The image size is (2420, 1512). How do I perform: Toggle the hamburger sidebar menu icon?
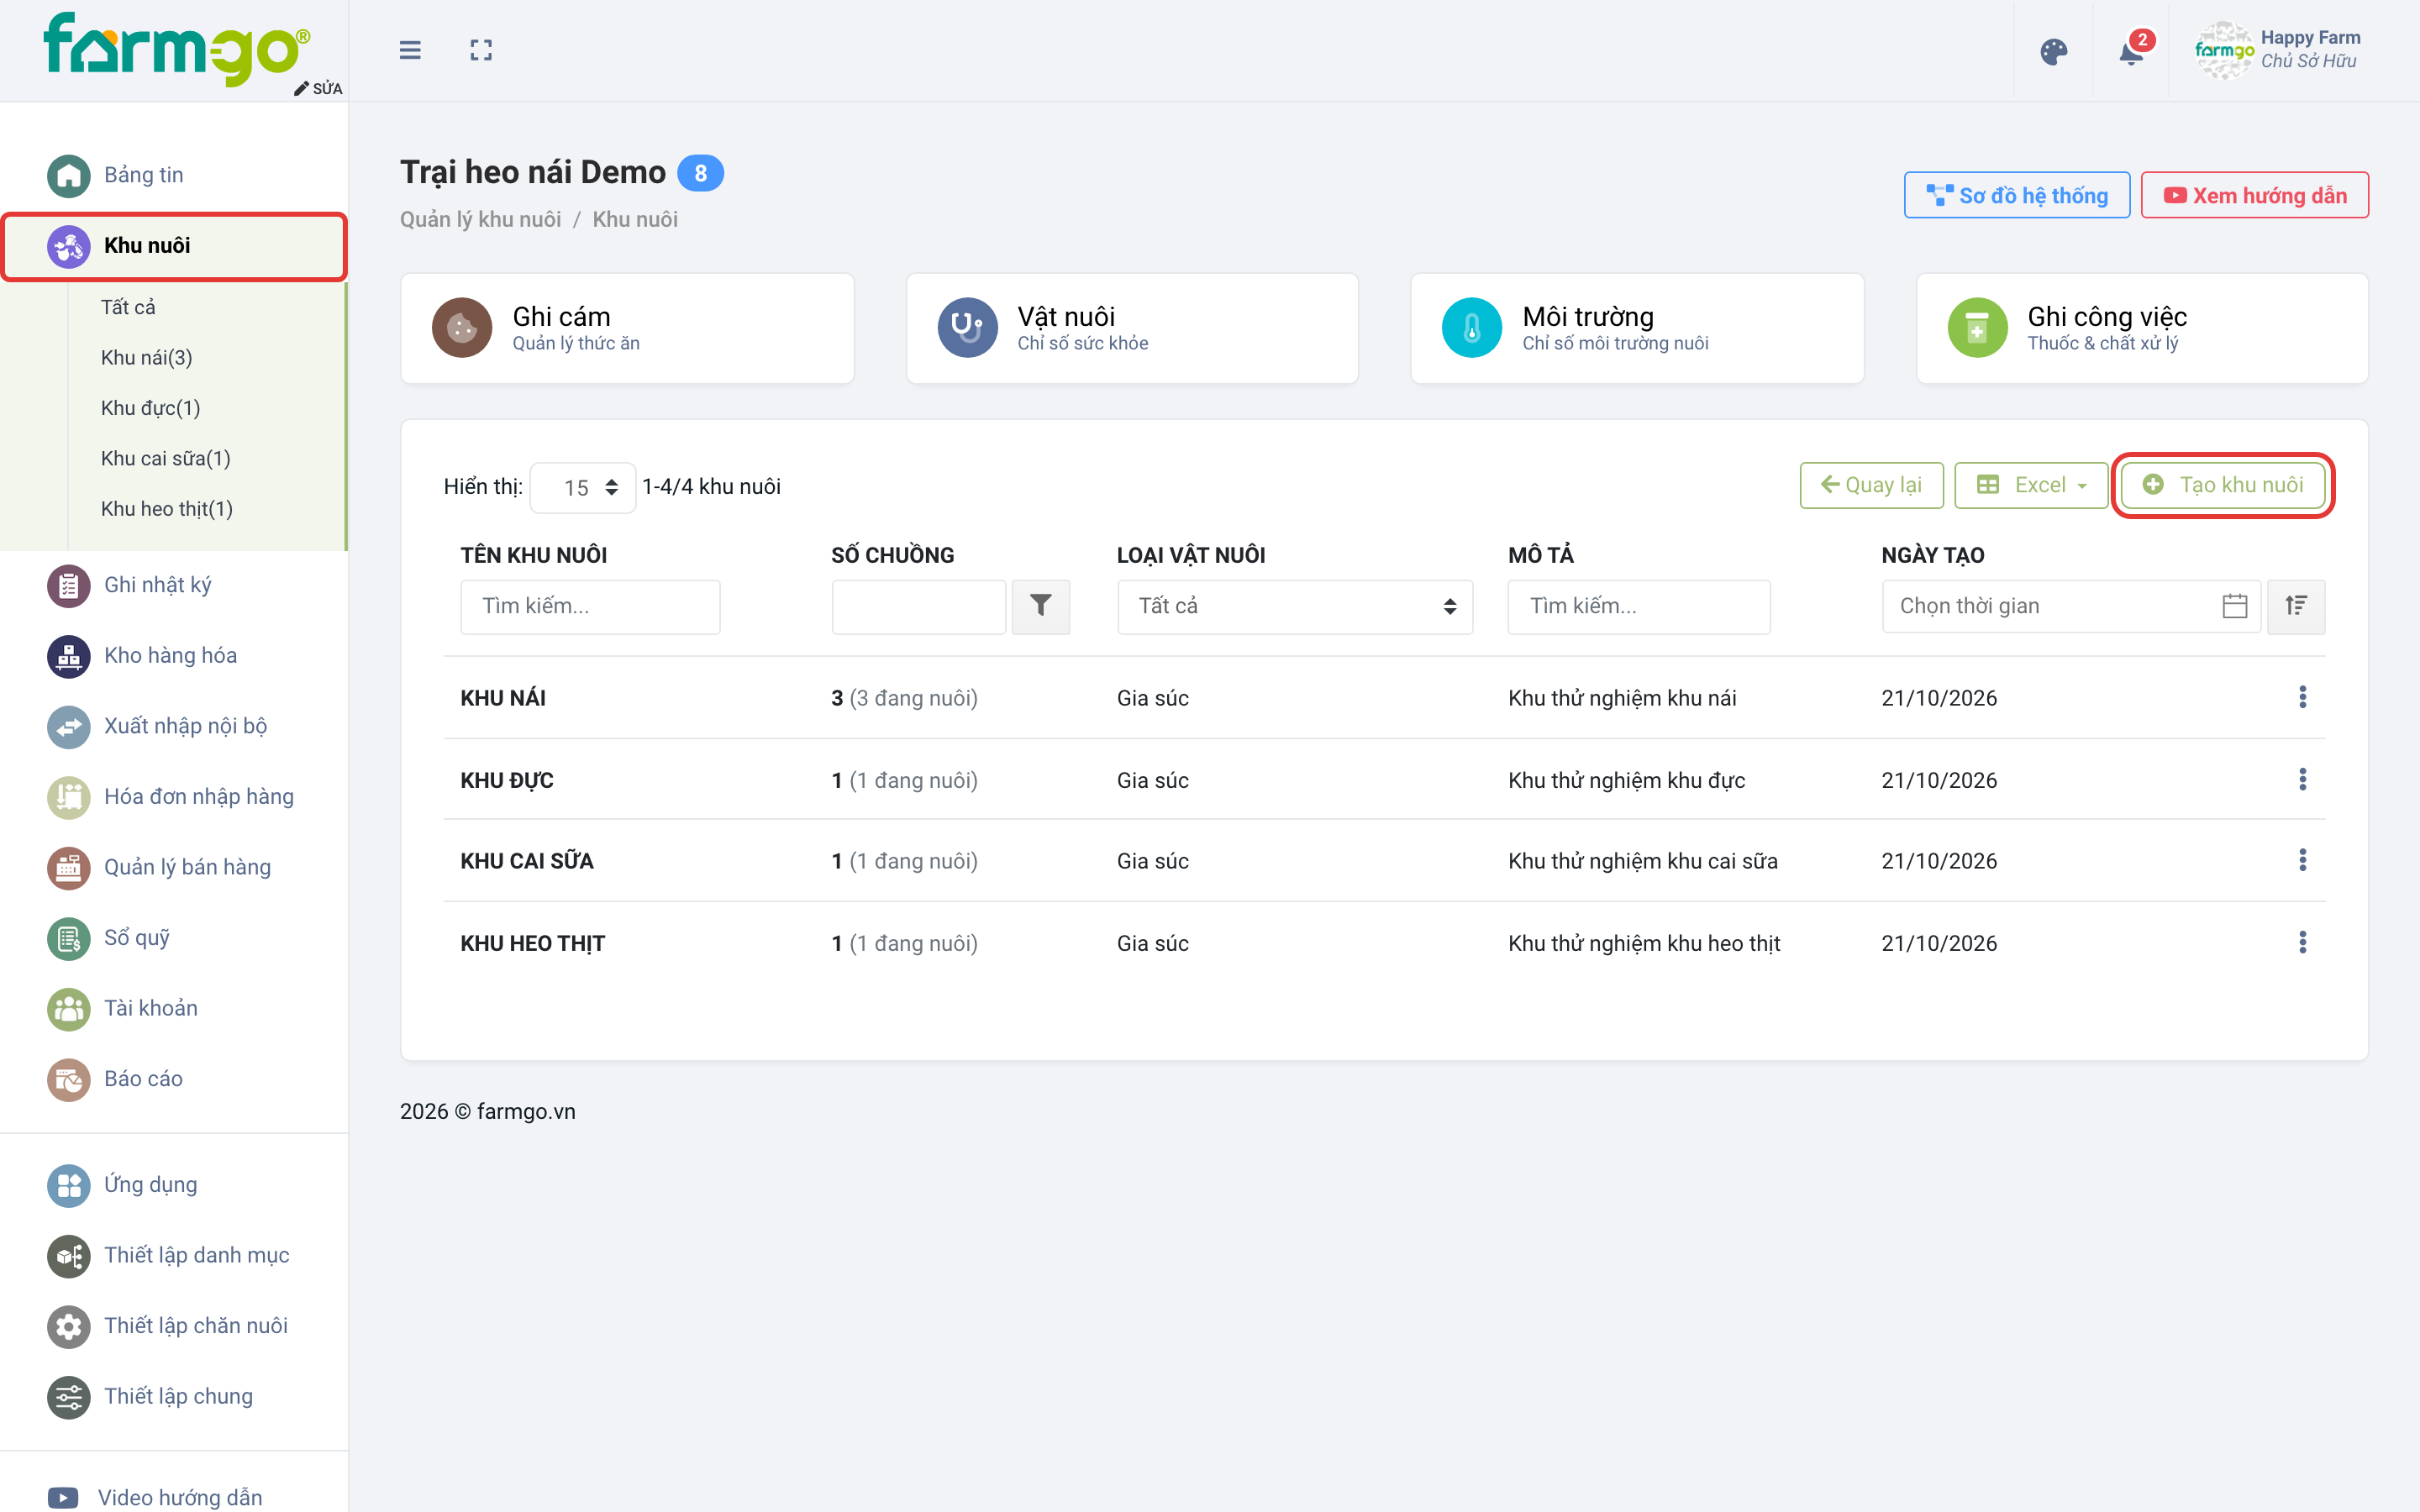tap(410, 50)
